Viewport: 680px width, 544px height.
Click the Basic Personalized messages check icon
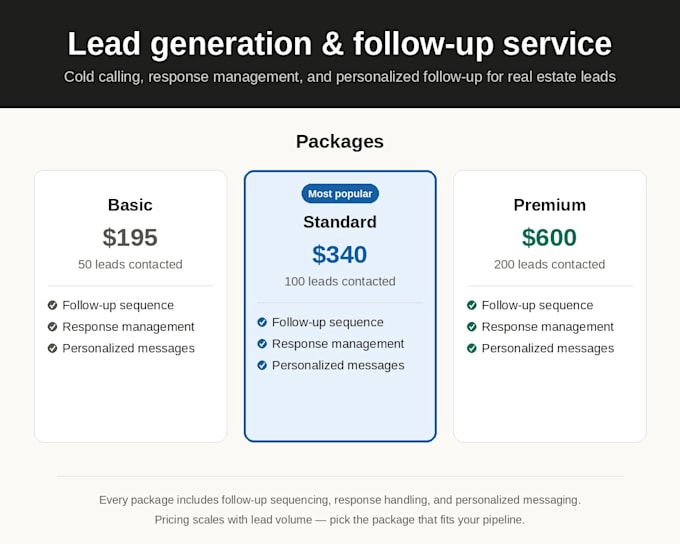pyautogui.click(x=52, y=348)
